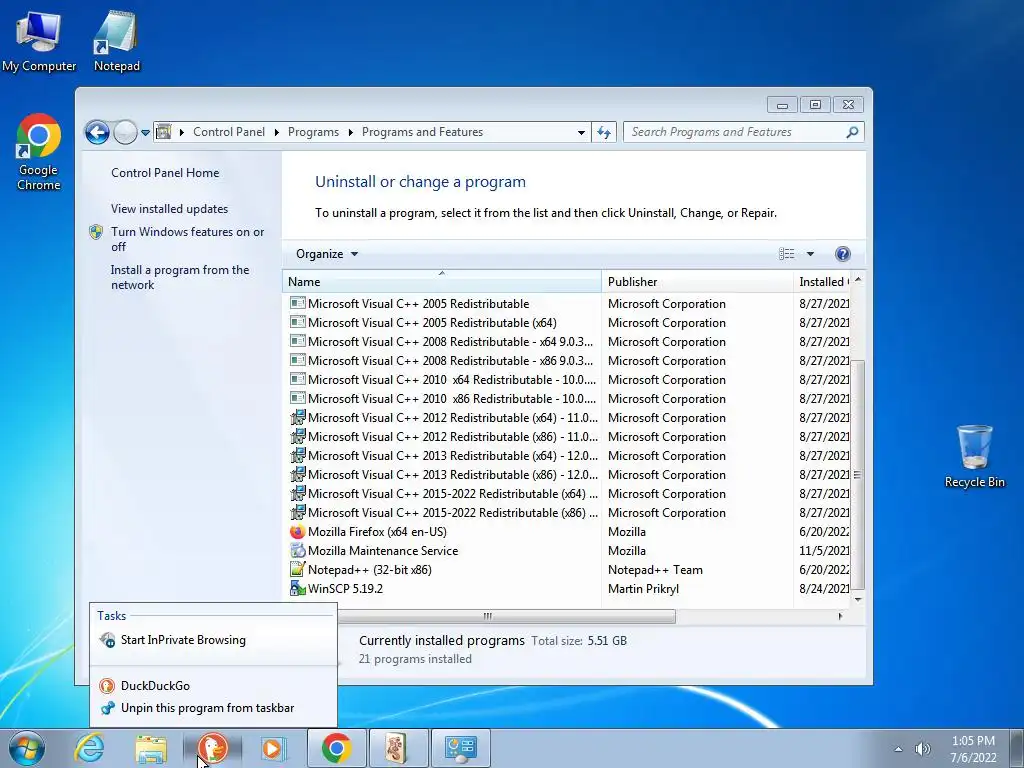
Task: Select the Google Chrome desktop shortcut
Action: click(39, 152)
